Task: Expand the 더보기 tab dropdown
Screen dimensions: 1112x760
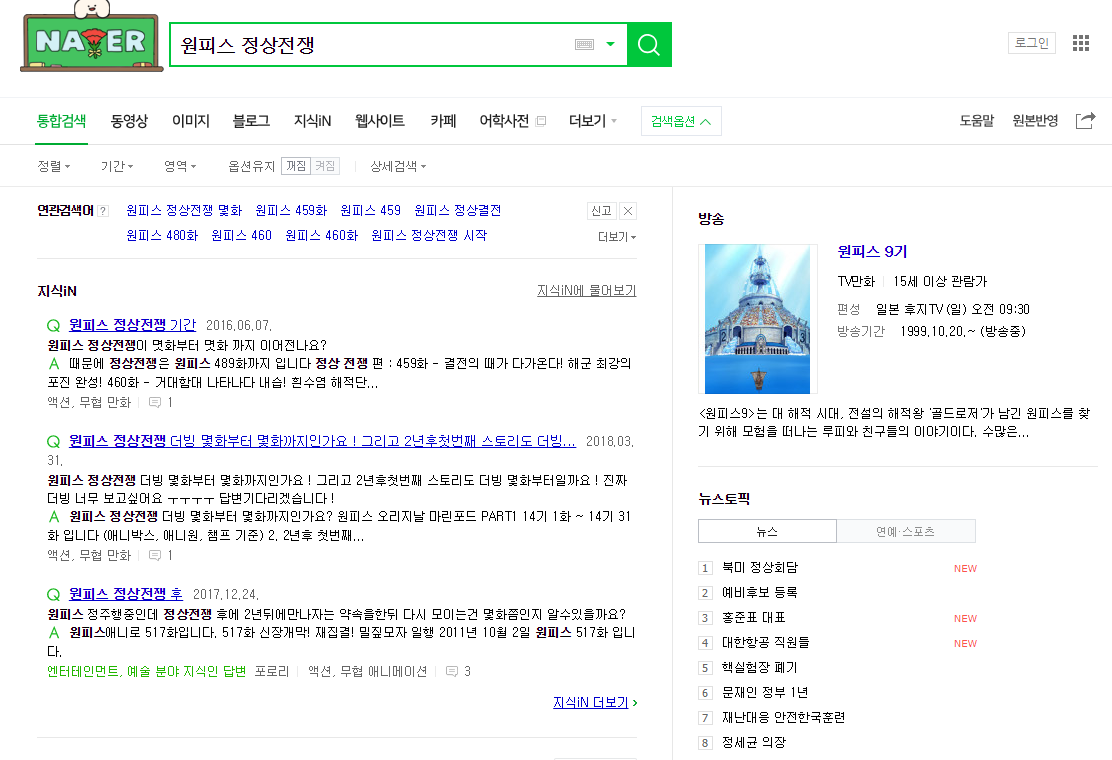Action: [593, 121]
